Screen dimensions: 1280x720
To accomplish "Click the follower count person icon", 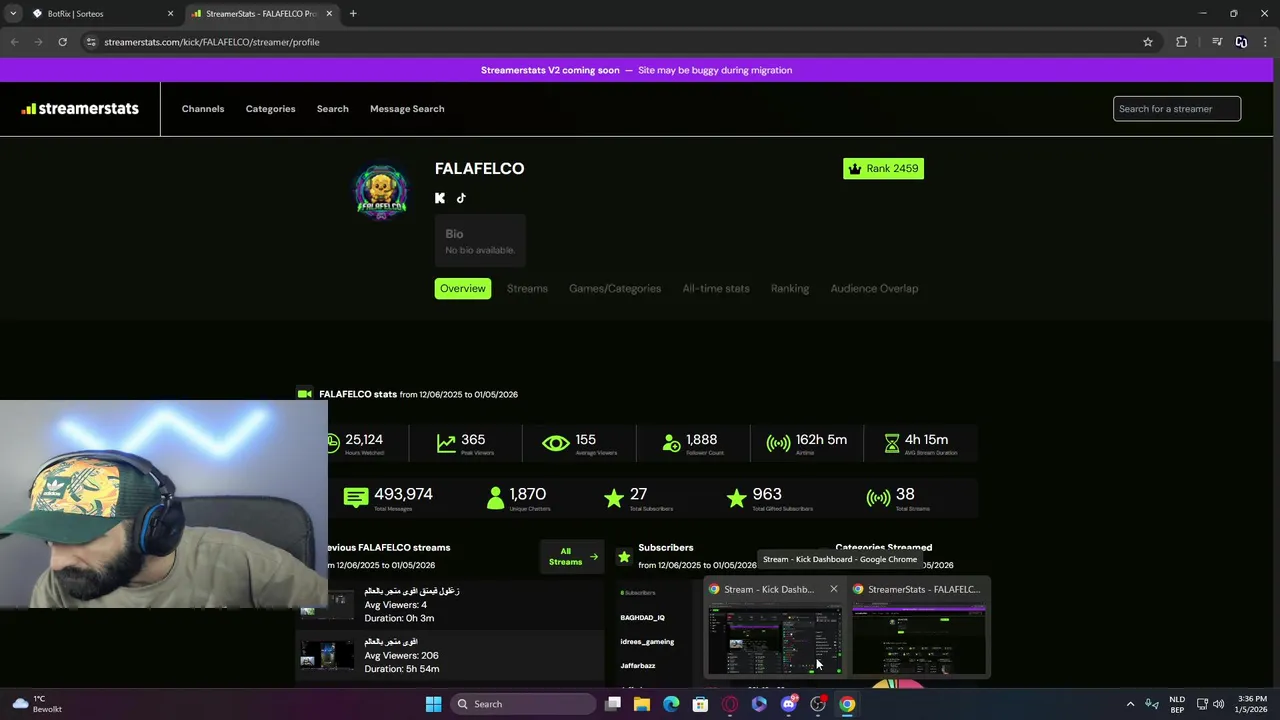I will click(x=671, y=443).
